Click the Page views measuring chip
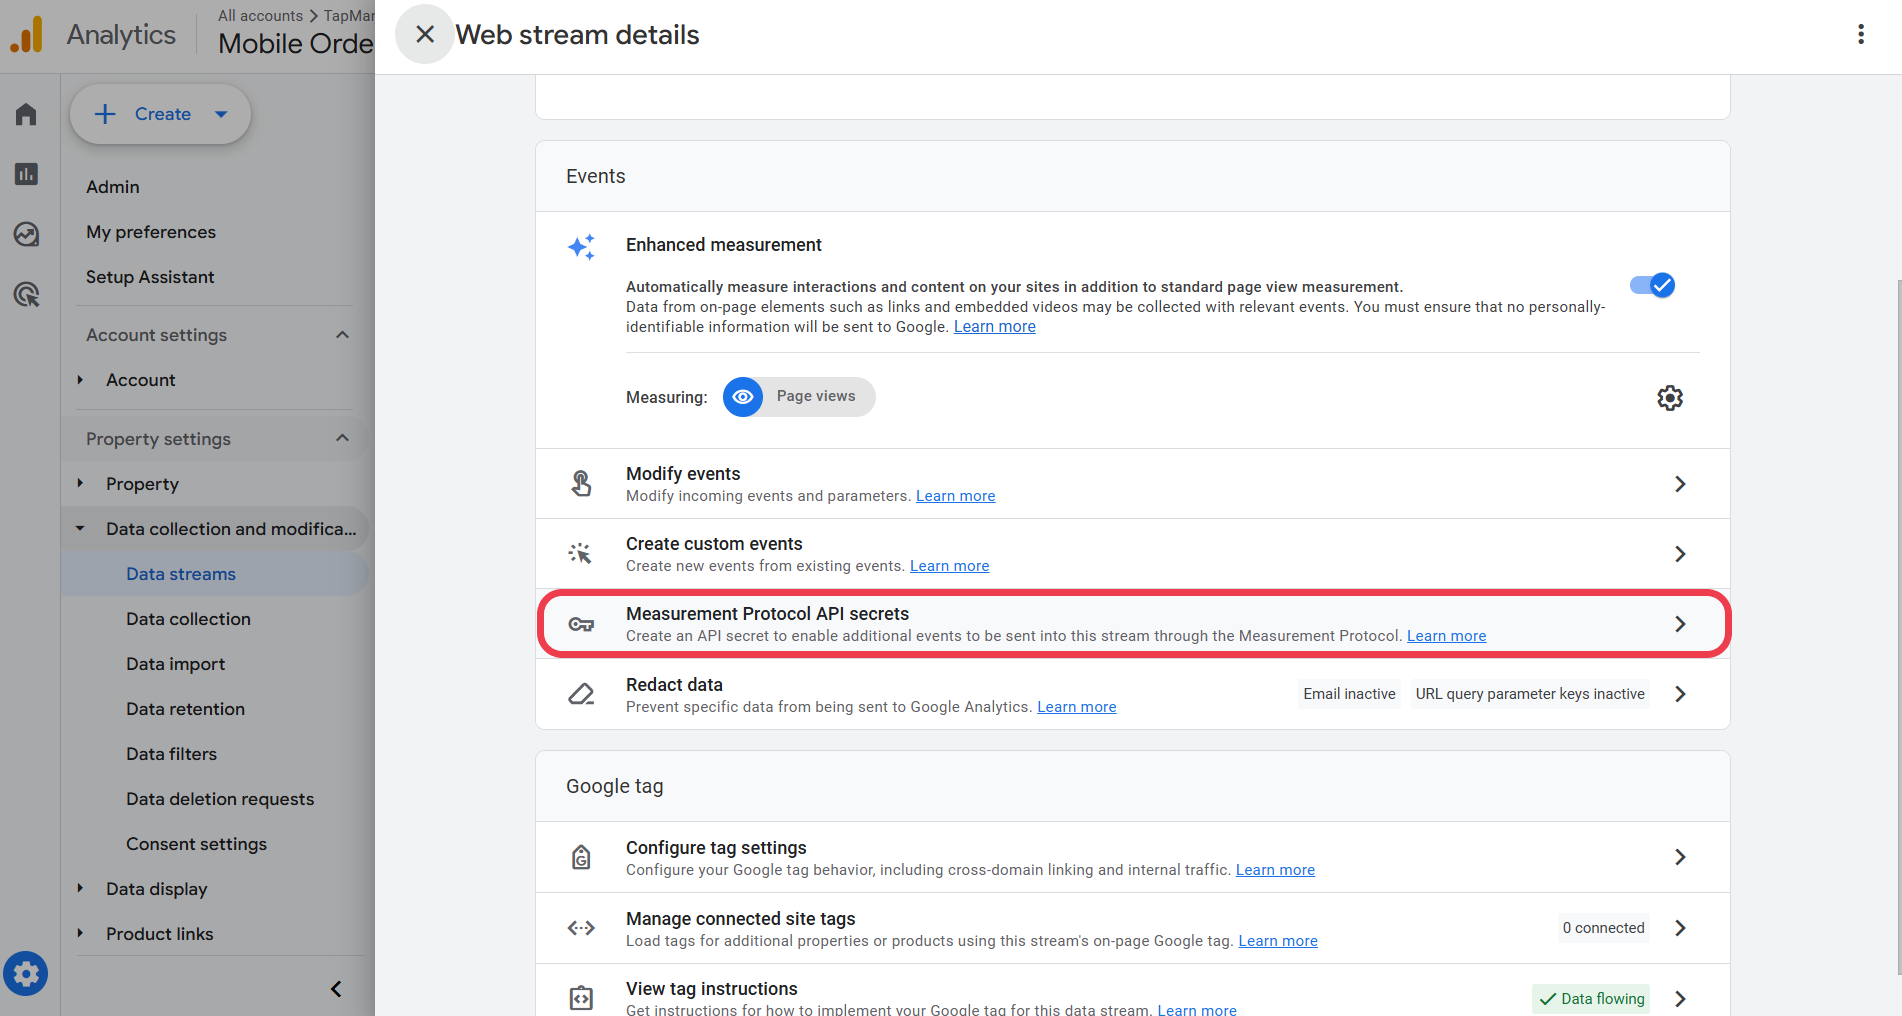1902x1016 pixels. coord(799,397)
